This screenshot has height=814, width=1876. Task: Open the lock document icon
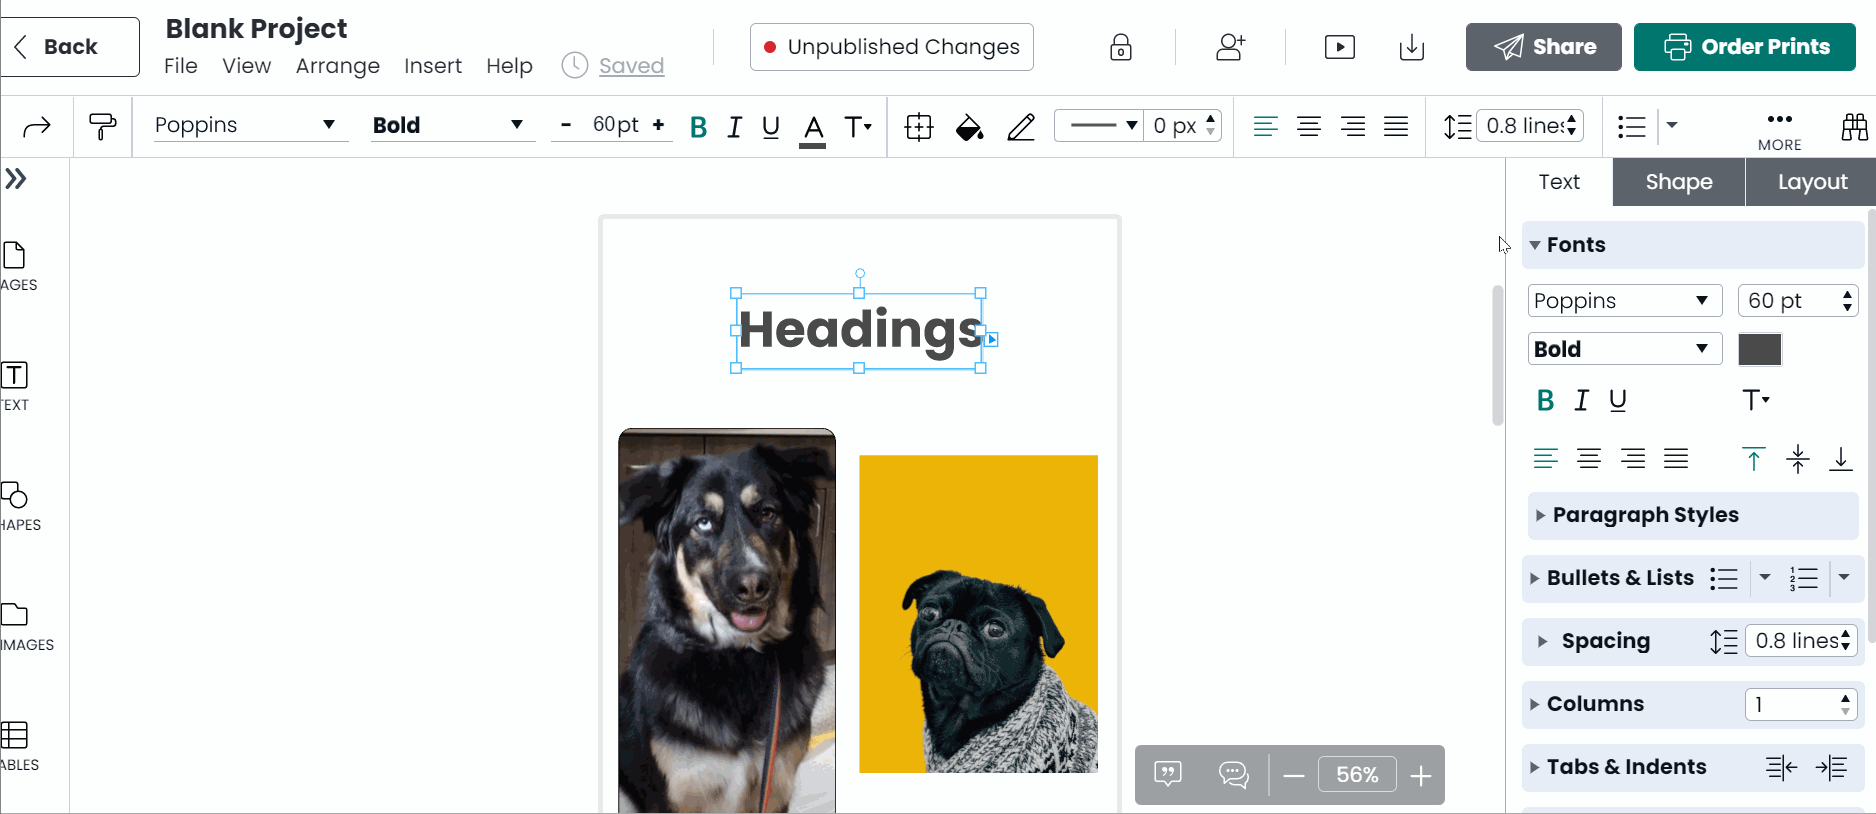click(x=1120, y=47)
